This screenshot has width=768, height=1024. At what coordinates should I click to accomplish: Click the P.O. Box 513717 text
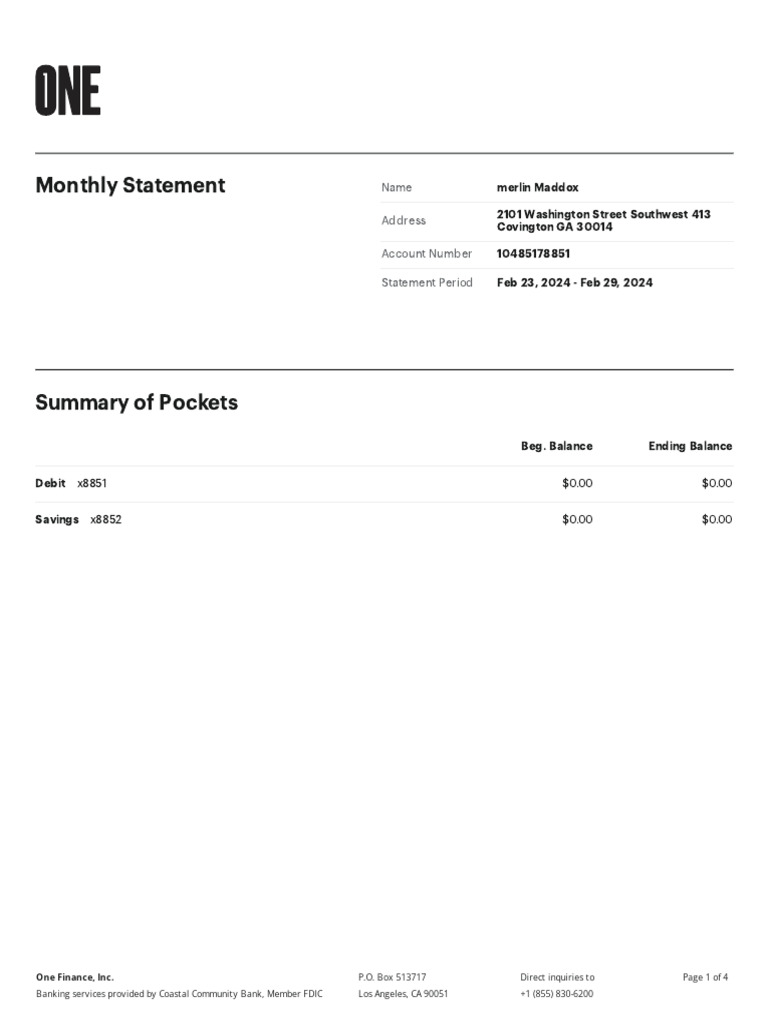(x=392, y=977)
